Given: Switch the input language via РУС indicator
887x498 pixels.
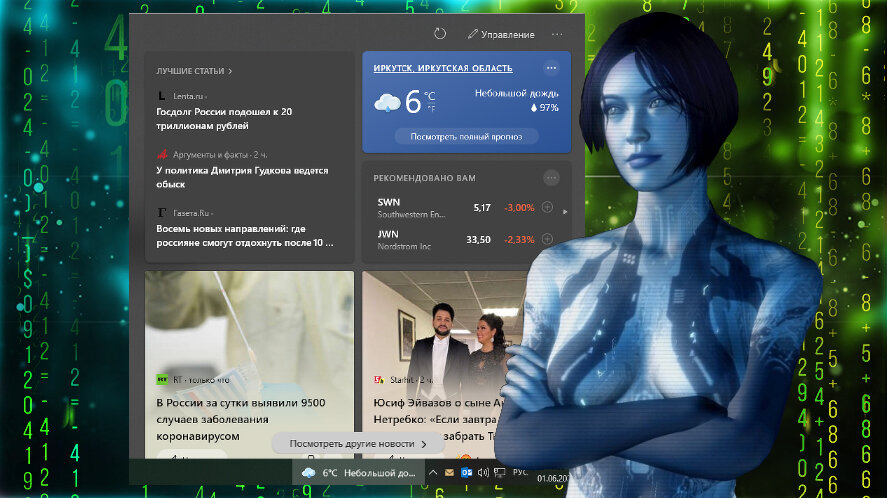Looking at the screenshot, I should tap(520, 472).
